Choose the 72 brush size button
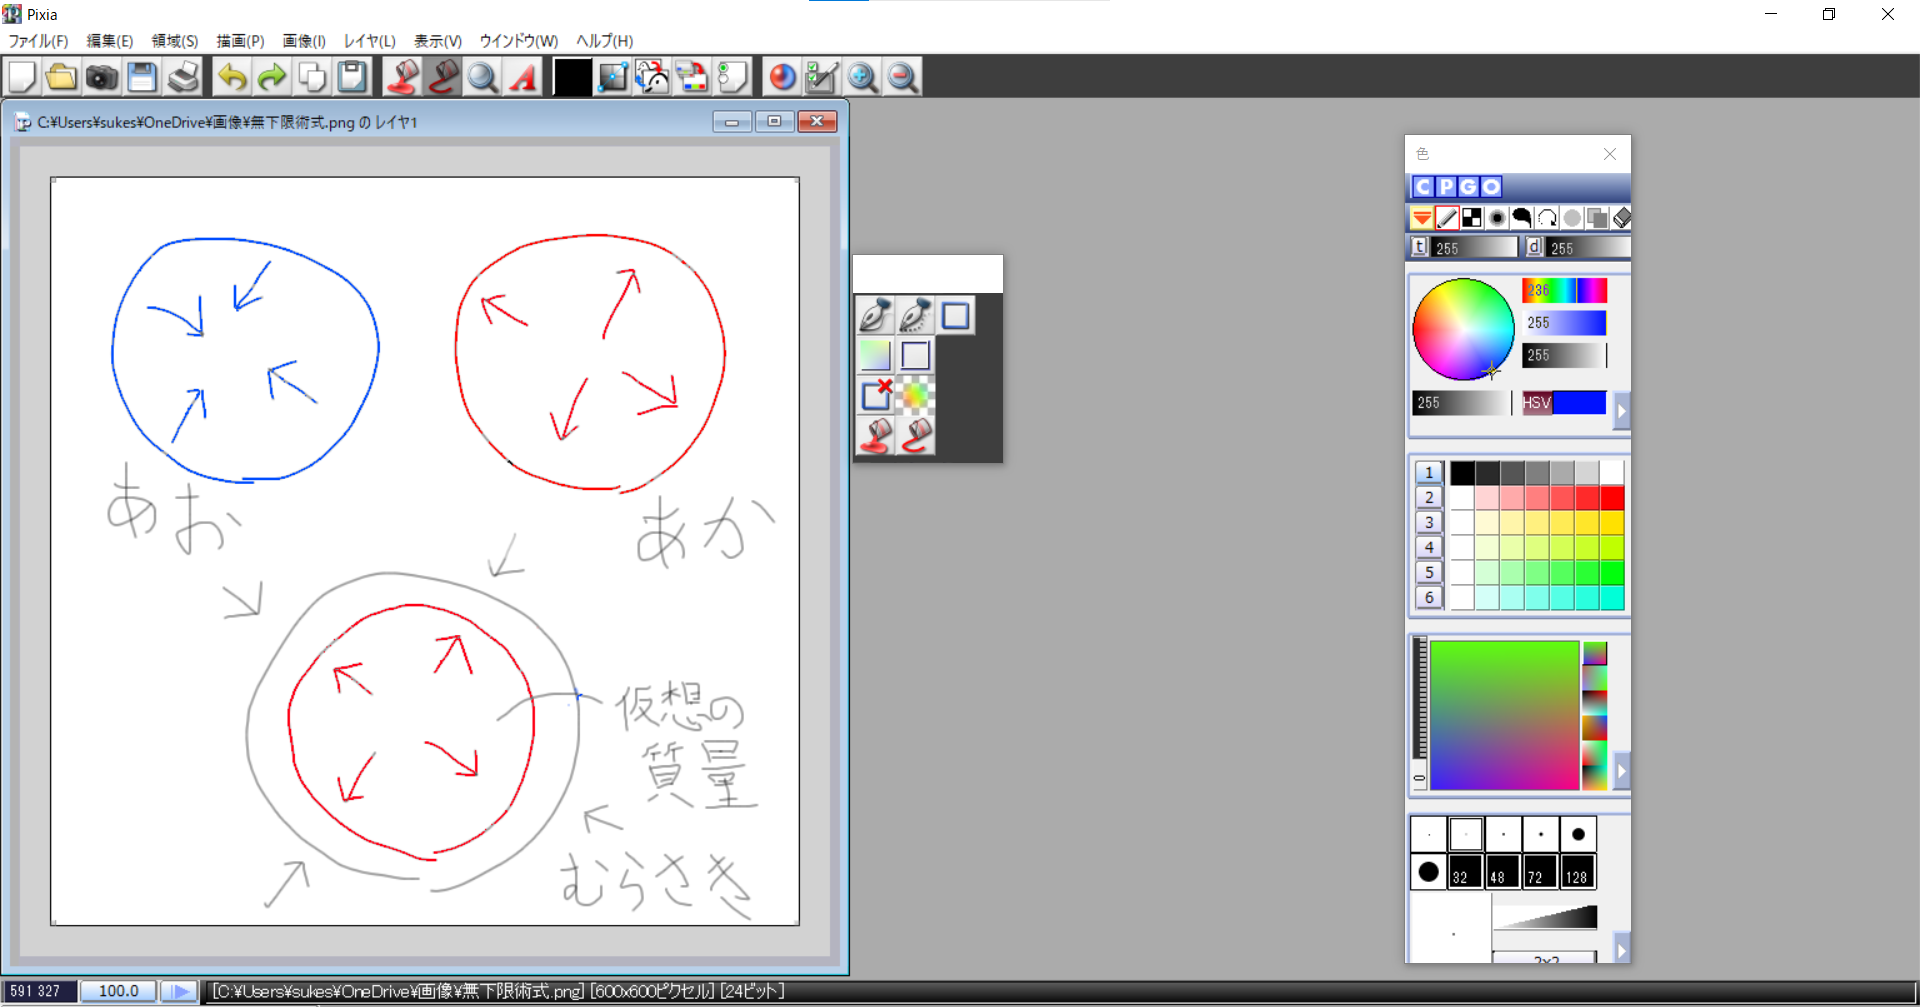Screen dimensions: 1920x1007 (1540, 872)
